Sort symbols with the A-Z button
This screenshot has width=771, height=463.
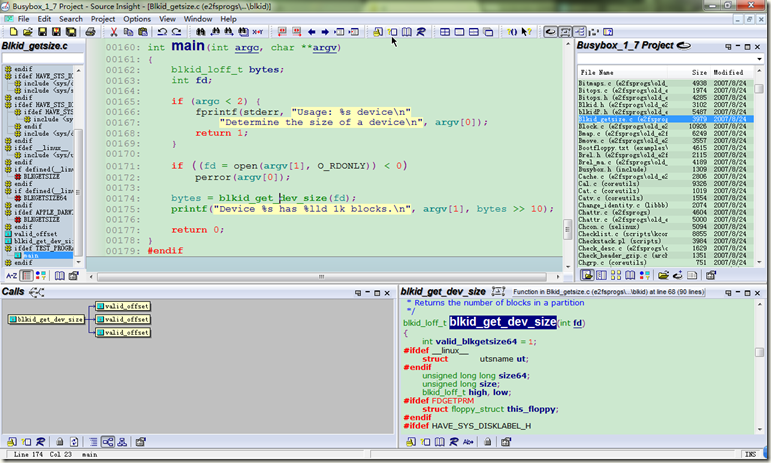[x=11, y=274]
